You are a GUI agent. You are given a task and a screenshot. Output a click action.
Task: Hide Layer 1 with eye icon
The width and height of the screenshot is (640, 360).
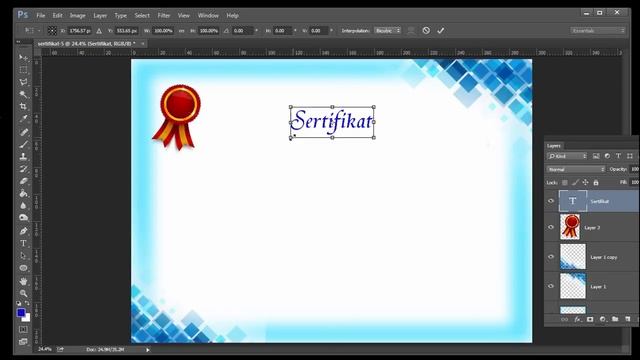[551, 286]
